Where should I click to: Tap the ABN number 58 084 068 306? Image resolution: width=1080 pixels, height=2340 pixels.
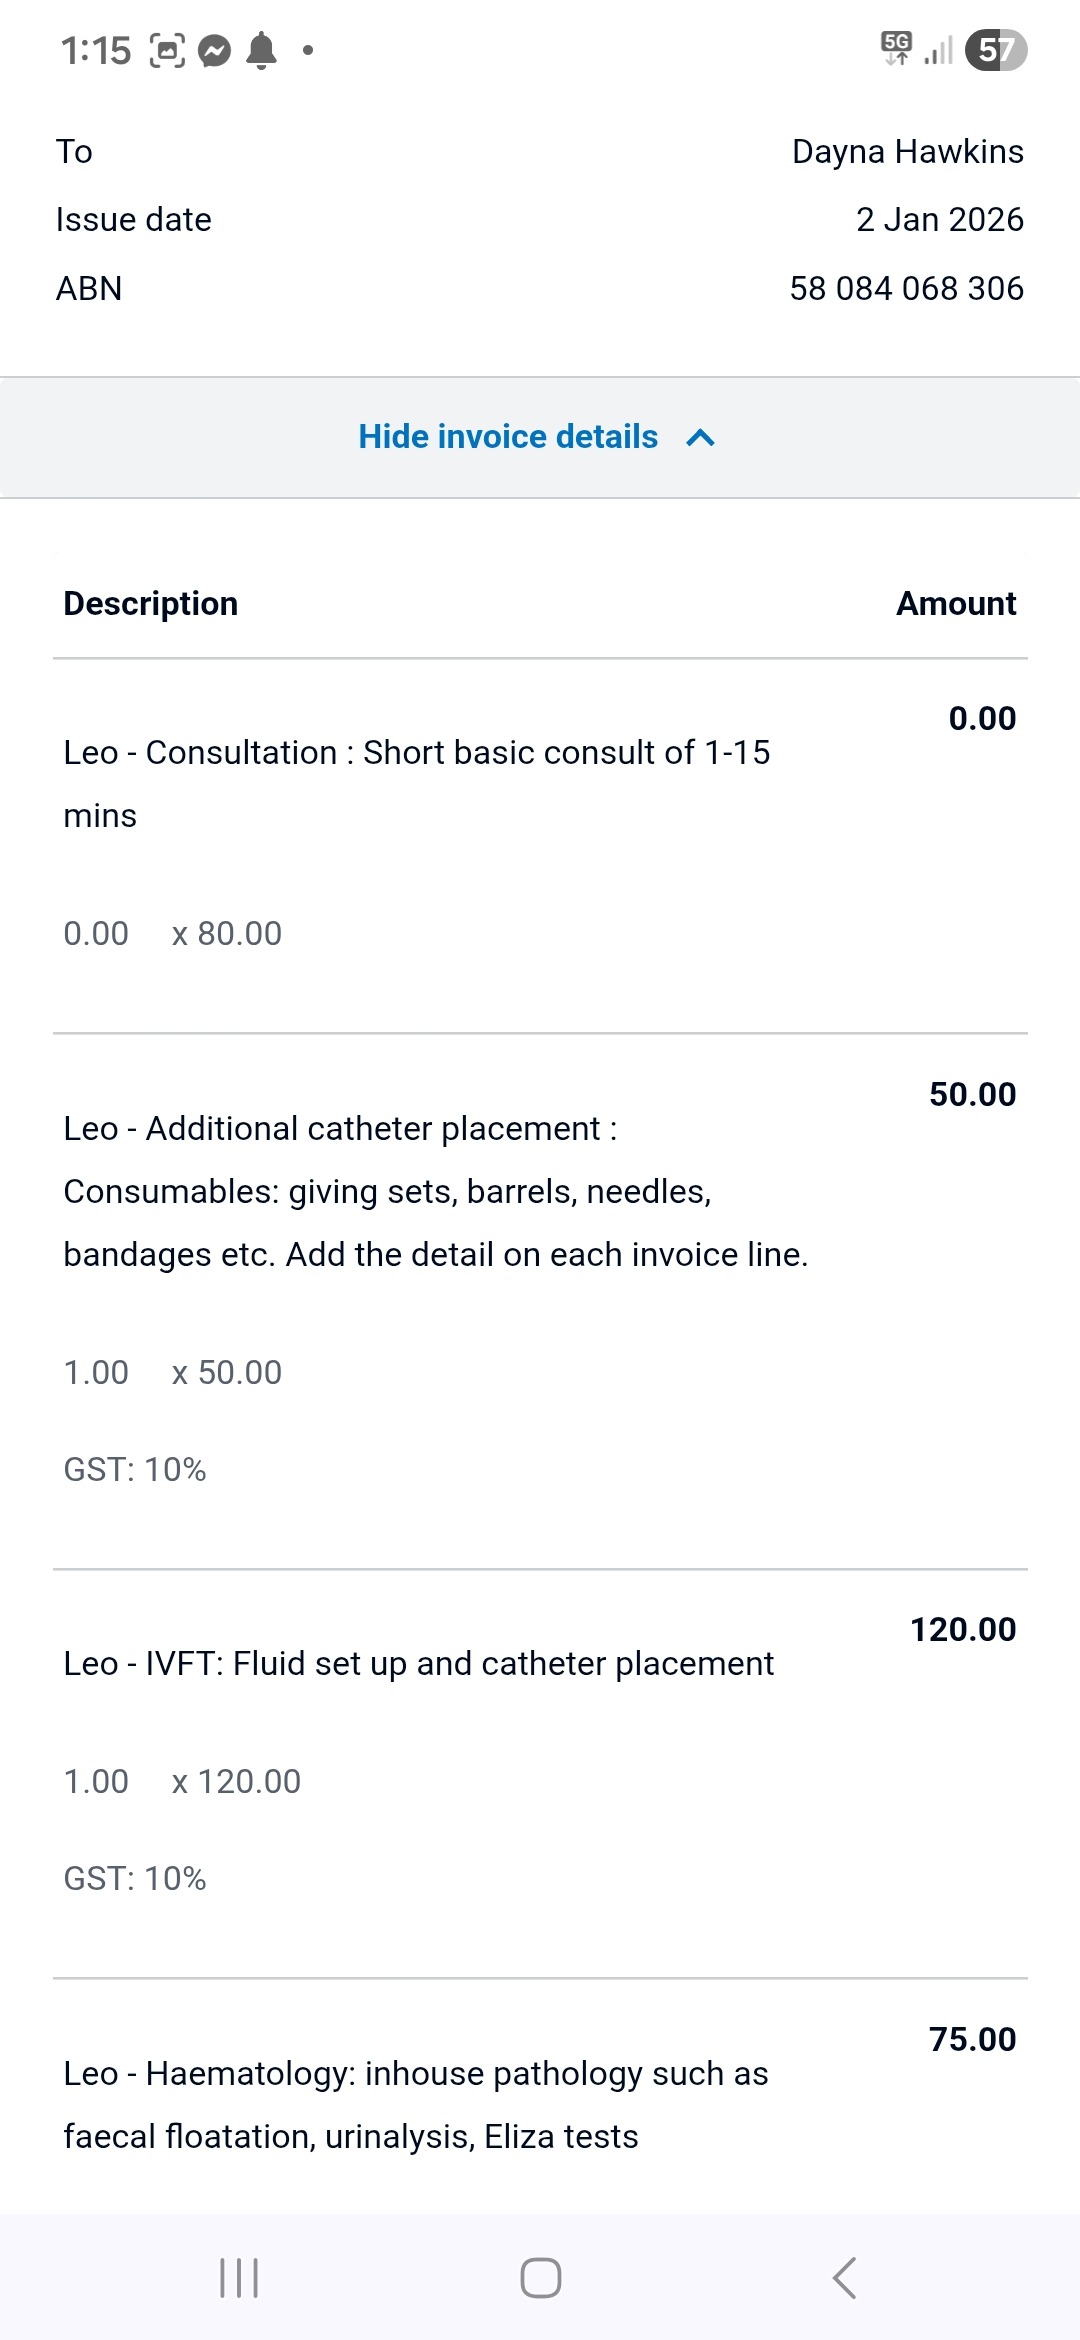(x=906, y=288)
